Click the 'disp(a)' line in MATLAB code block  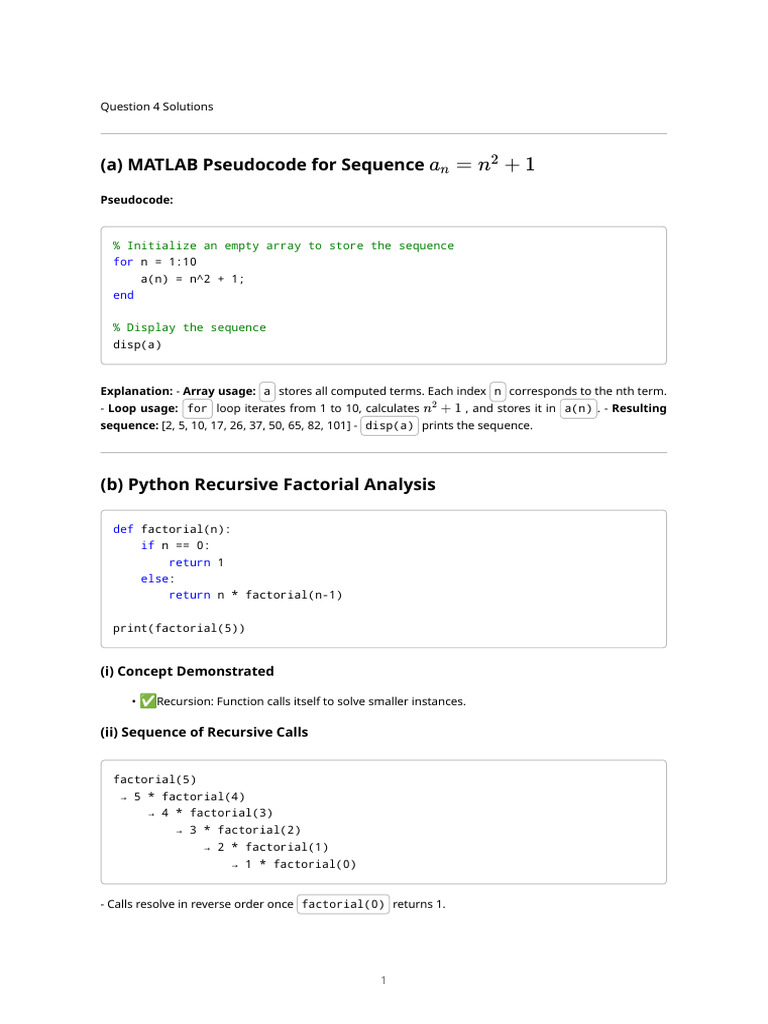pos(137,344)
